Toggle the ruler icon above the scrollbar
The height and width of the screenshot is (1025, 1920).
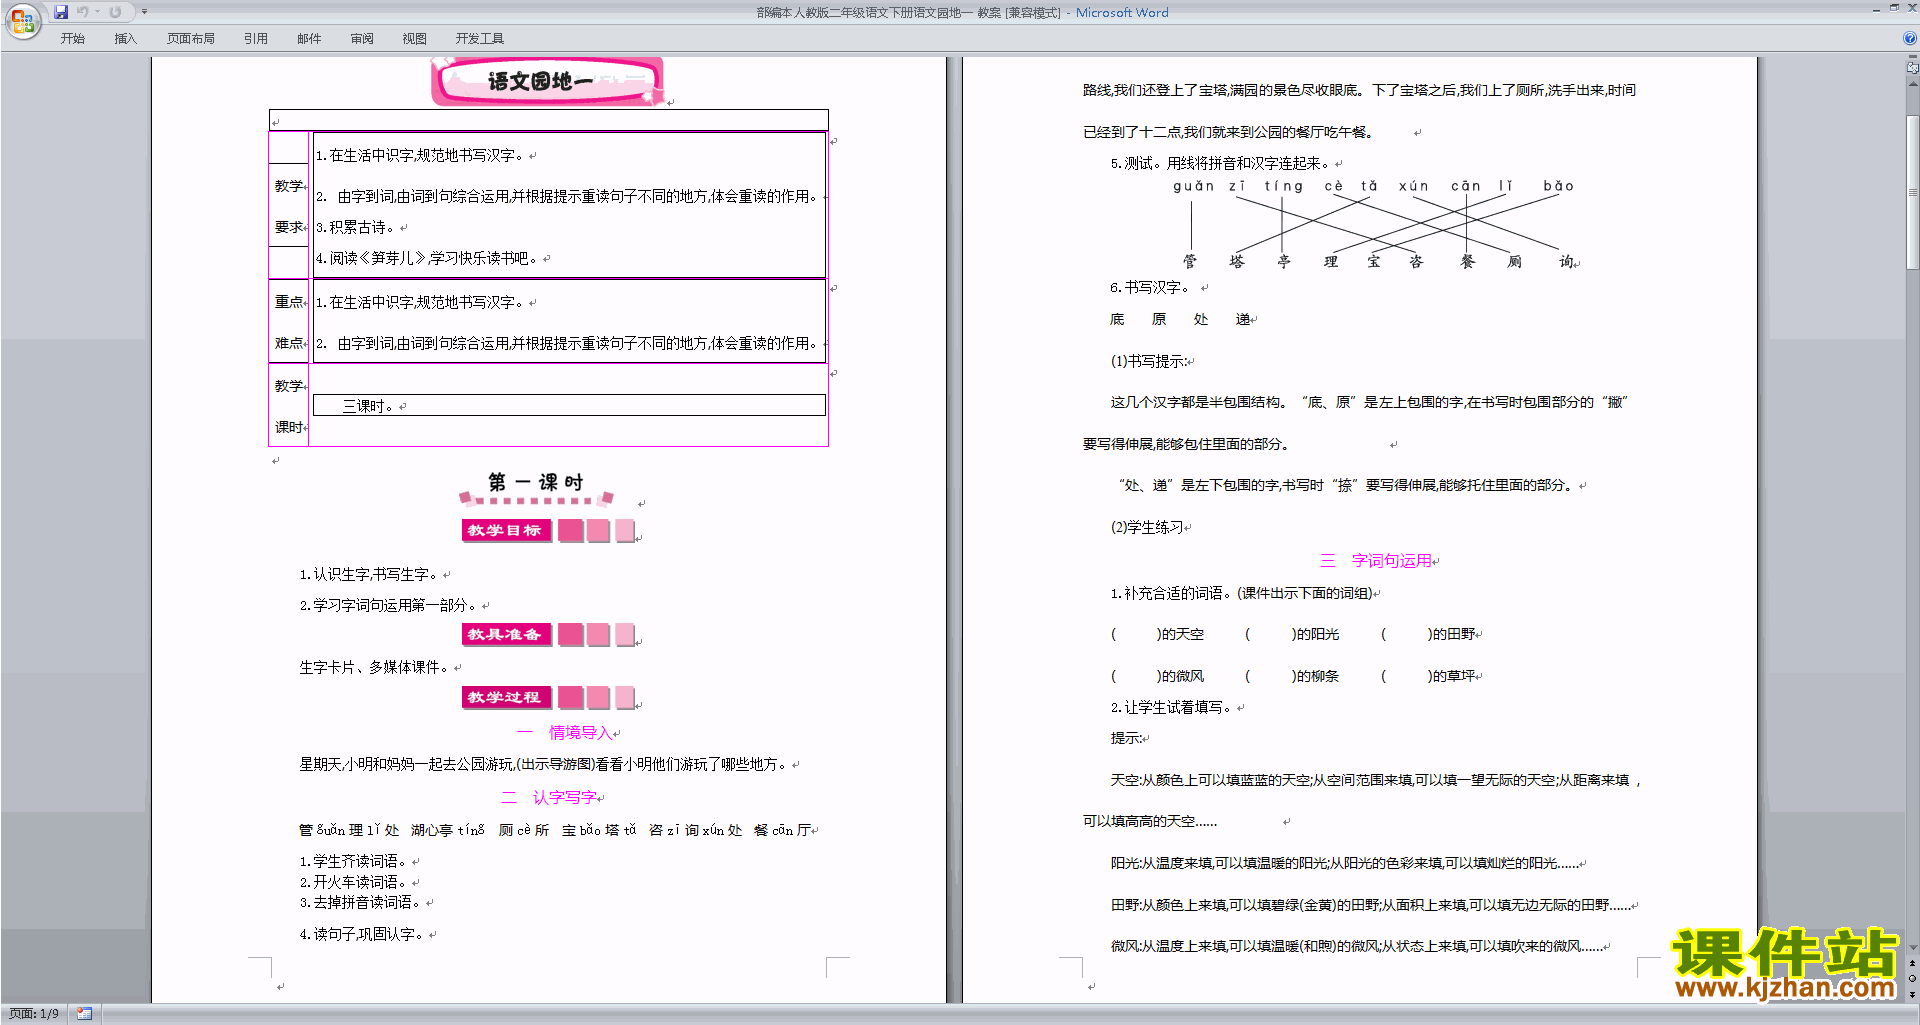pos(1913,67)
